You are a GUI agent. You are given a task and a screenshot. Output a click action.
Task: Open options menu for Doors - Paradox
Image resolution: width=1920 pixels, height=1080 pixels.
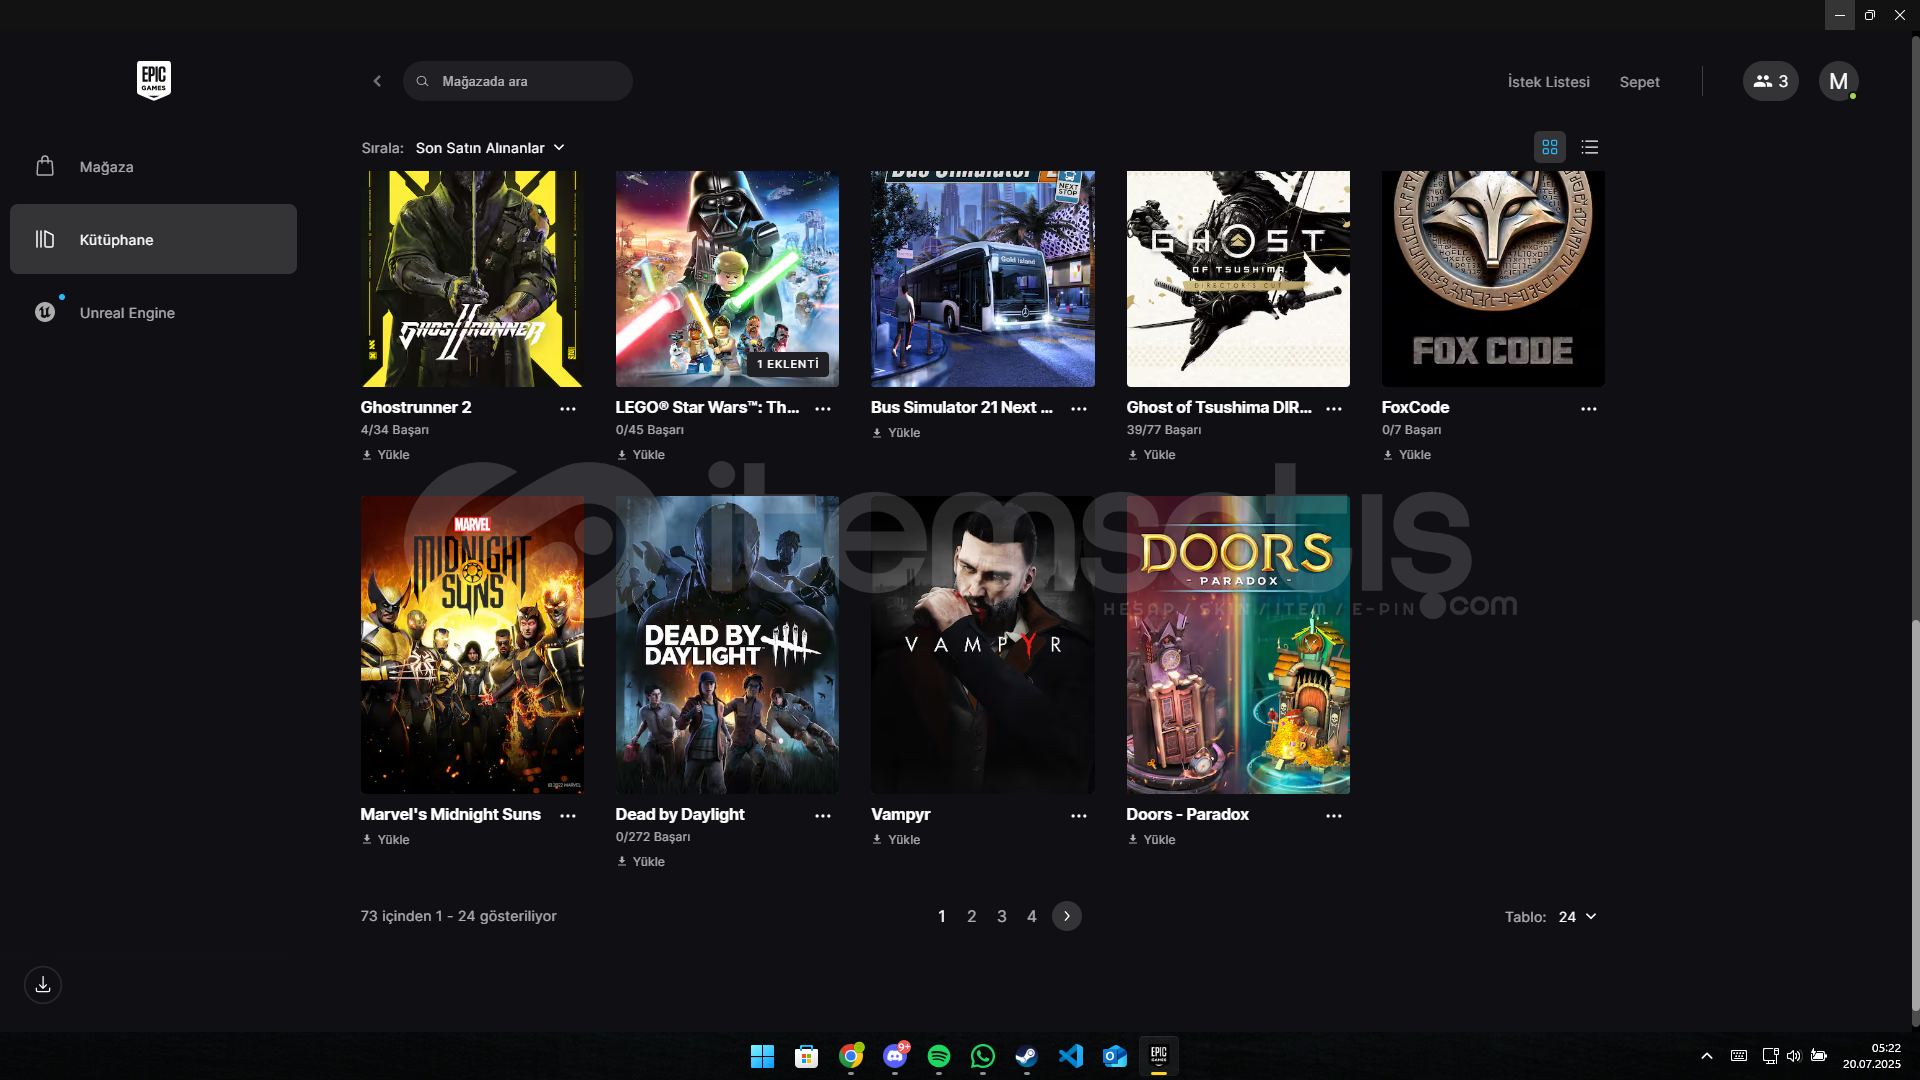tap(1333, 816)
